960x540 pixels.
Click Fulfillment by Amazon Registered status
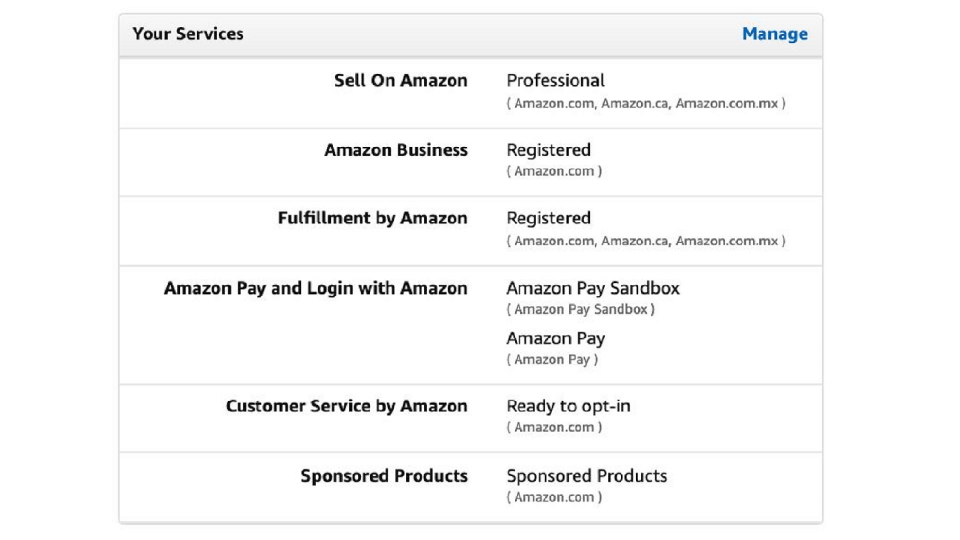(x=548, y=218)
